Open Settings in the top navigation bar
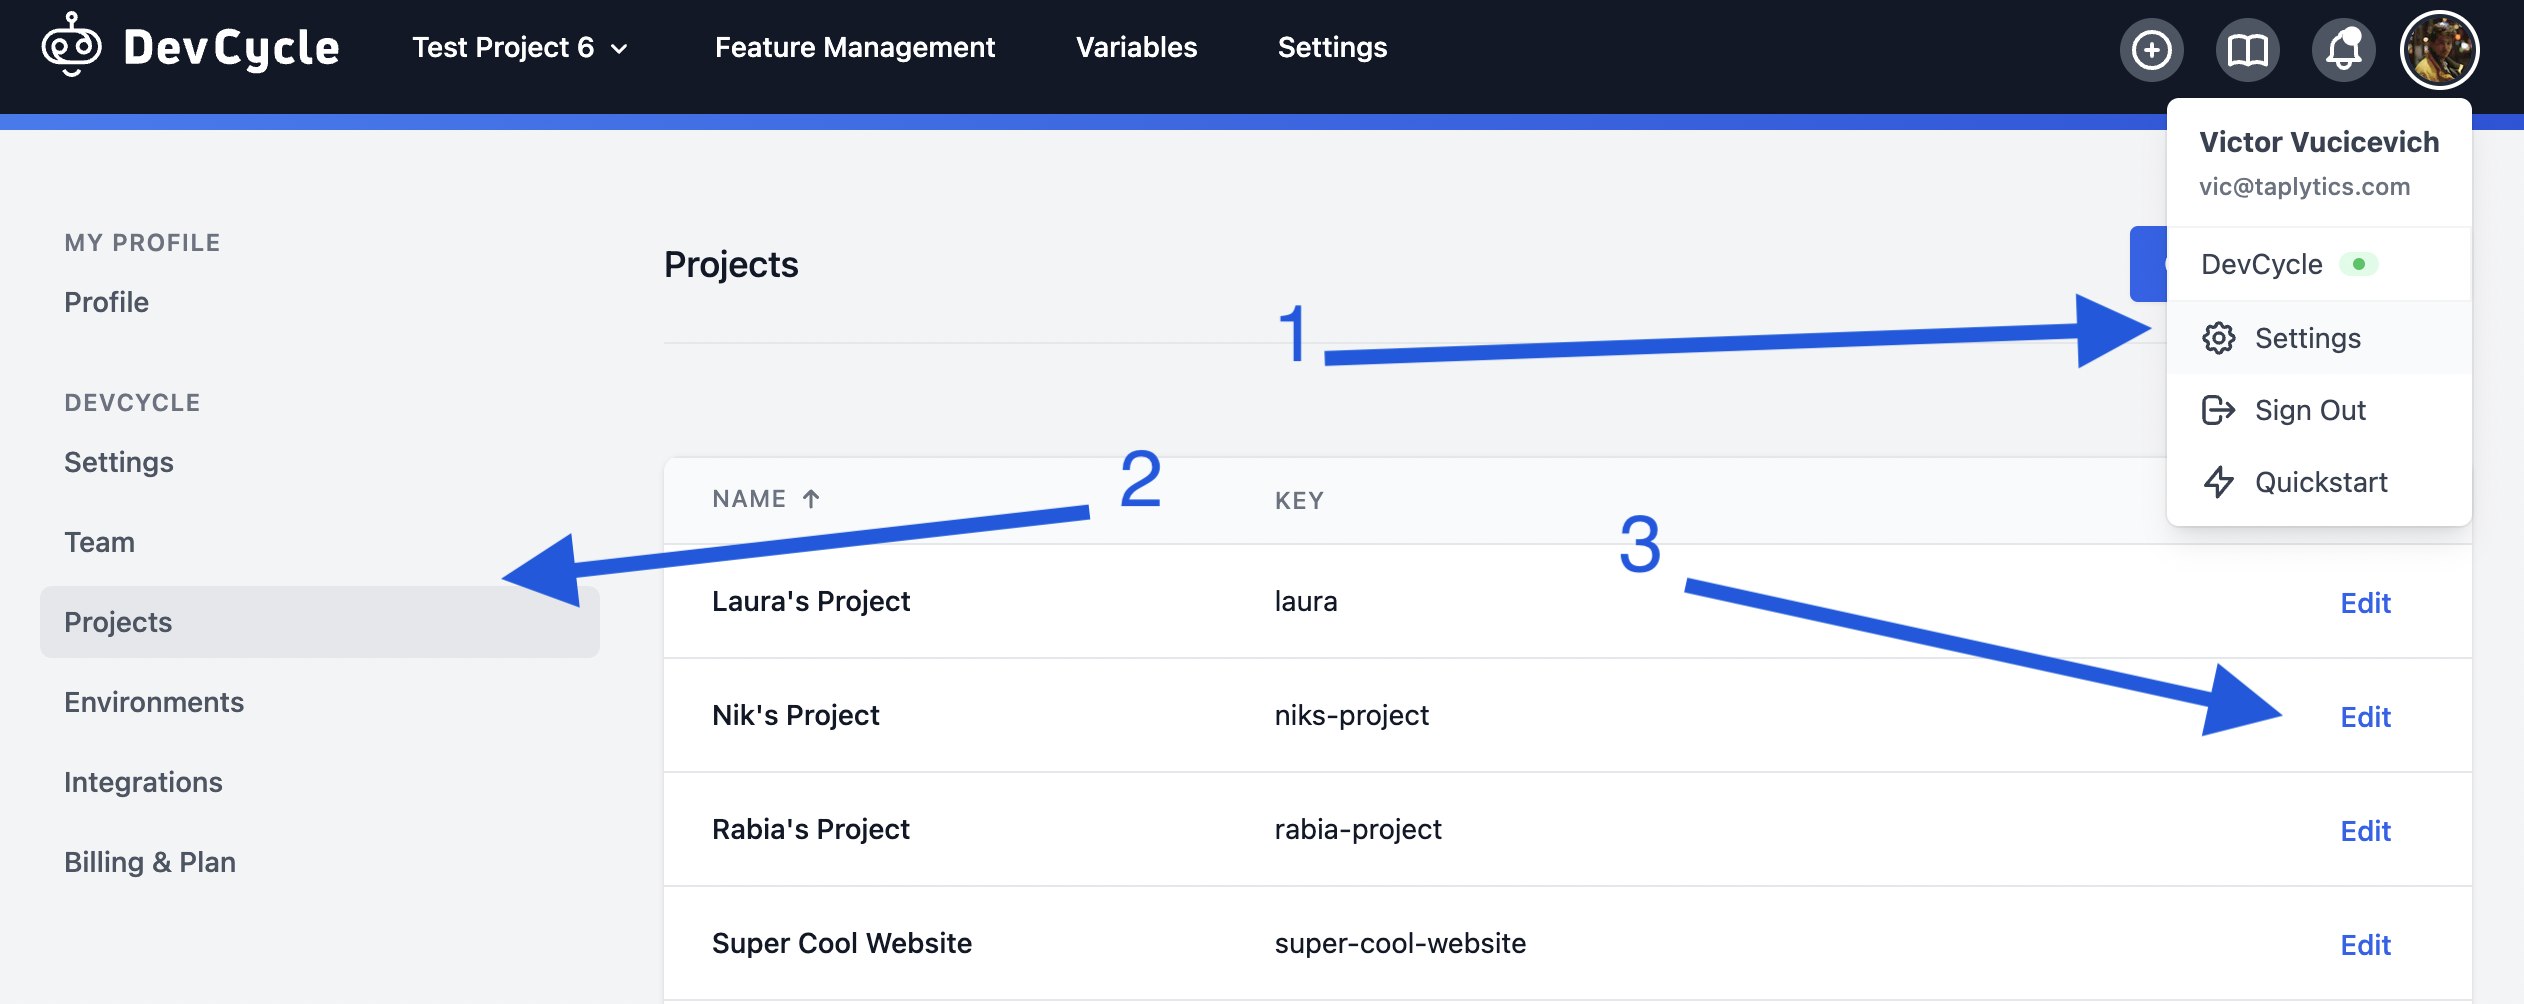Image resolution: width=2524 pixels, height=1004 pixels. 1332,47
